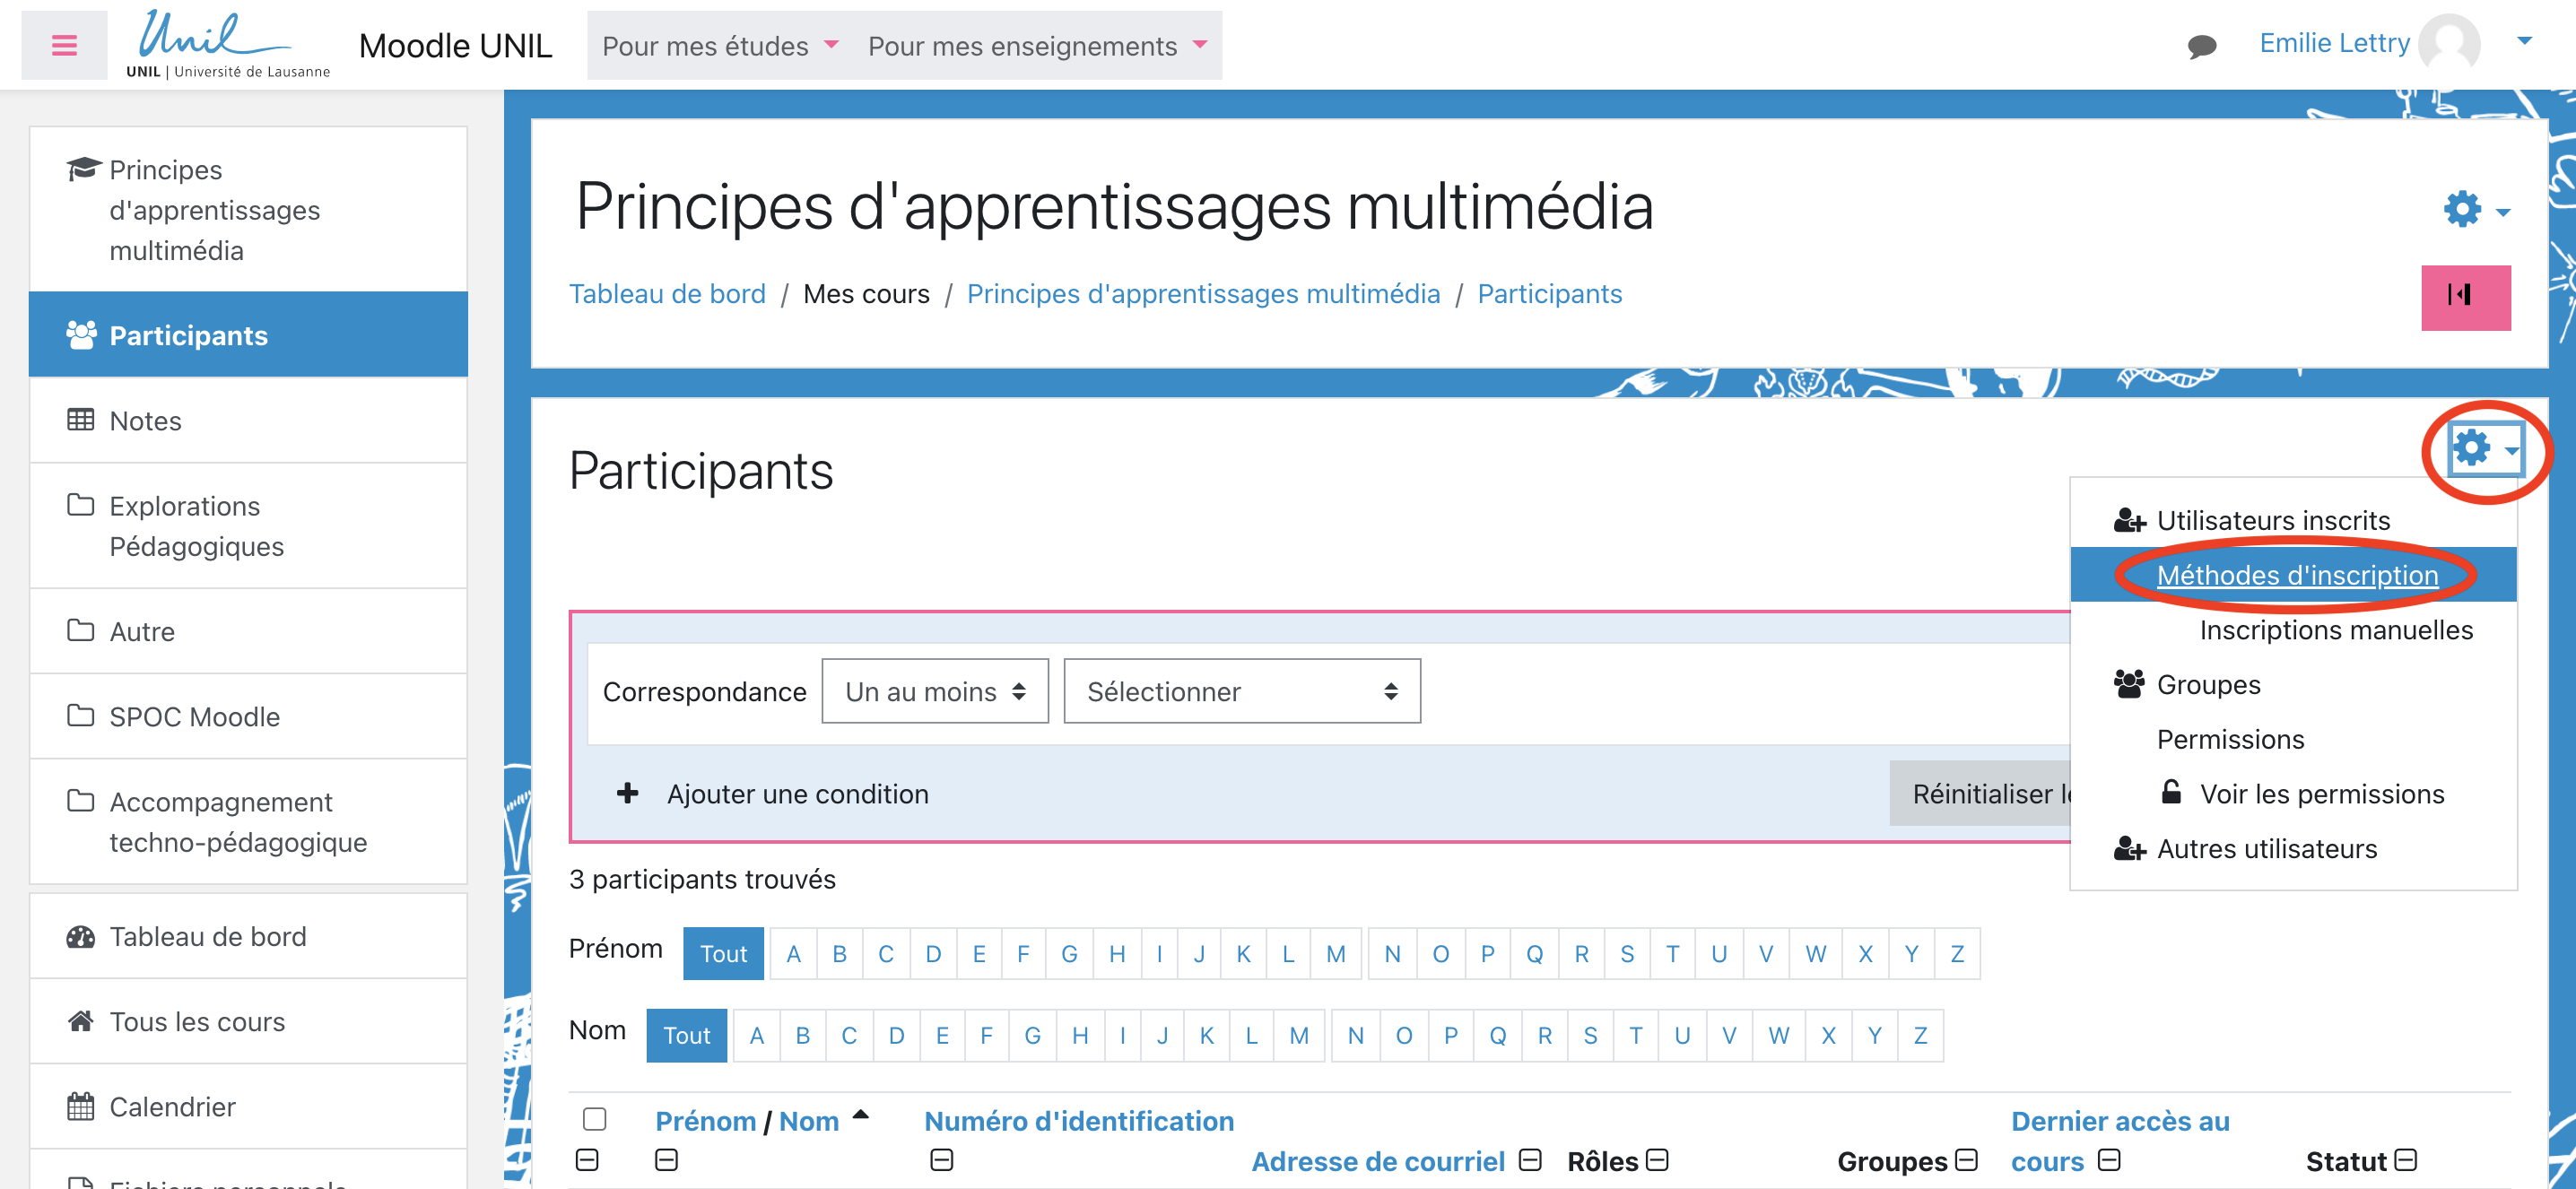Hide the Groupes column
The width and height of the screenshot is (2576, 1189).
(x=1967, y=1160)
